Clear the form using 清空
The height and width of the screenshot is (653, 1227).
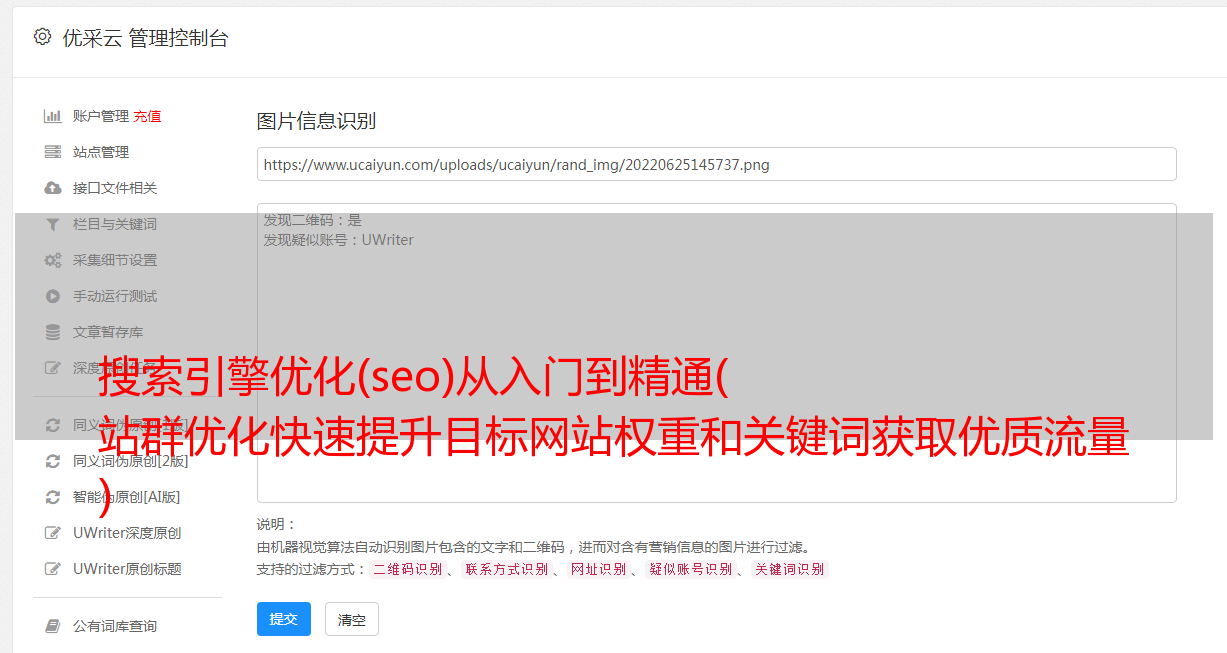(x=352, y=619)
